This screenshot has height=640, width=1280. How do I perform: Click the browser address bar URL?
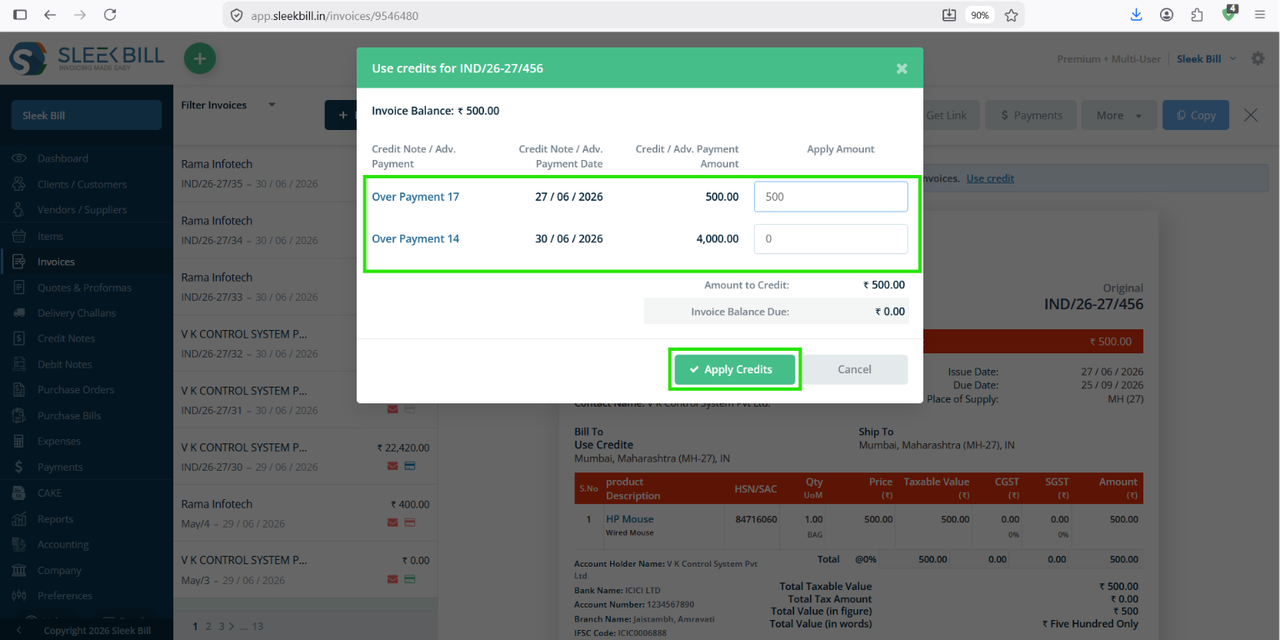pyautogui.click(x=334, y=16)
